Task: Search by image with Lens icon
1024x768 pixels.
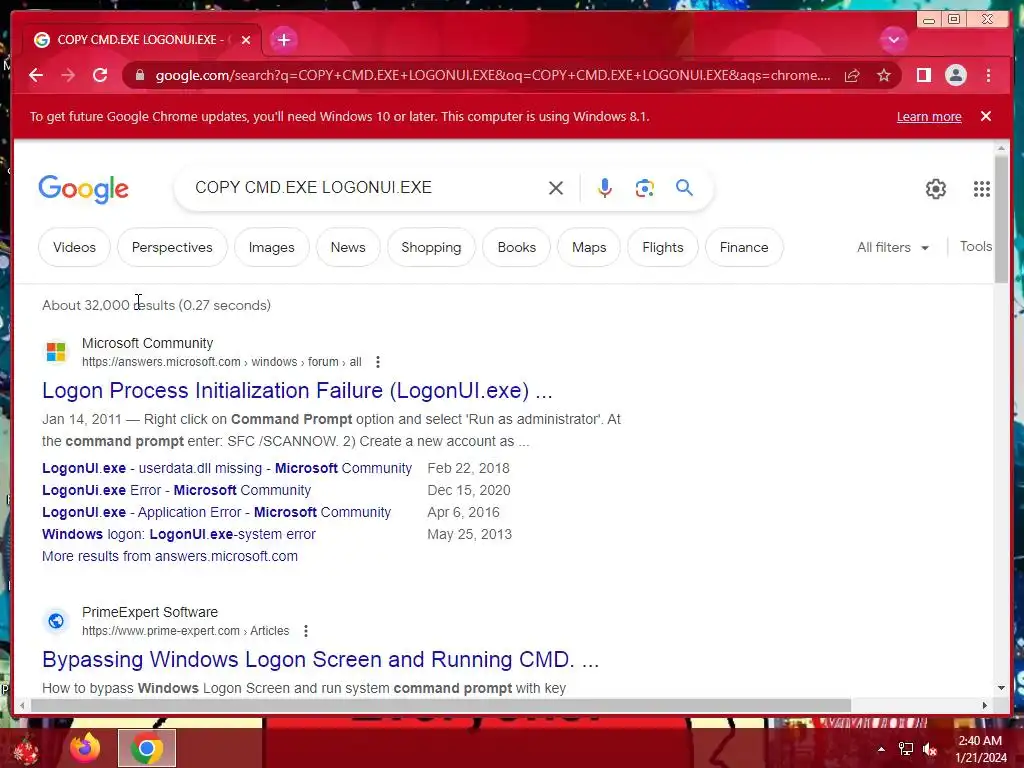Action: point(645,188)
